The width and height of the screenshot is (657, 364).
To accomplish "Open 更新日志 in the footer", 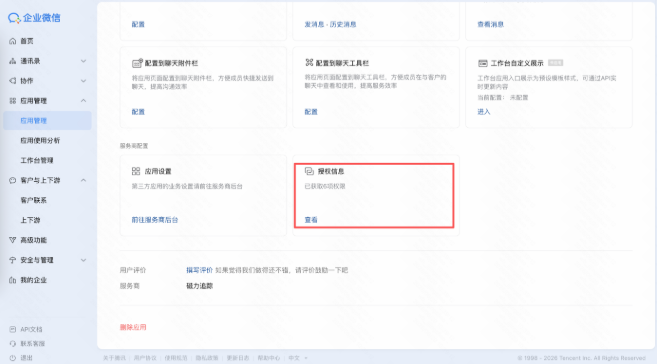I will (x=238, y=358).
